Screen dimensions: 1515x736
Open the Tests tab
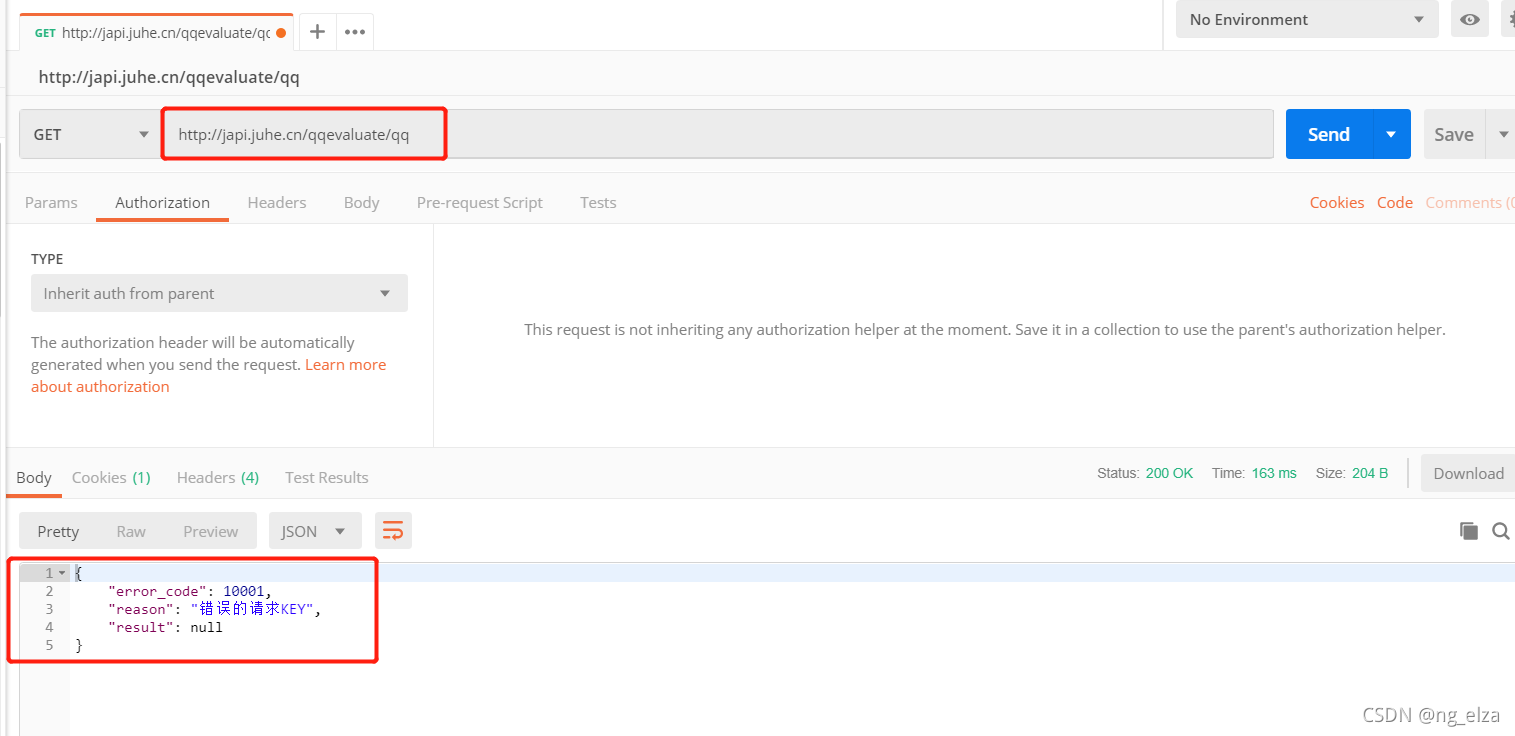598,202
